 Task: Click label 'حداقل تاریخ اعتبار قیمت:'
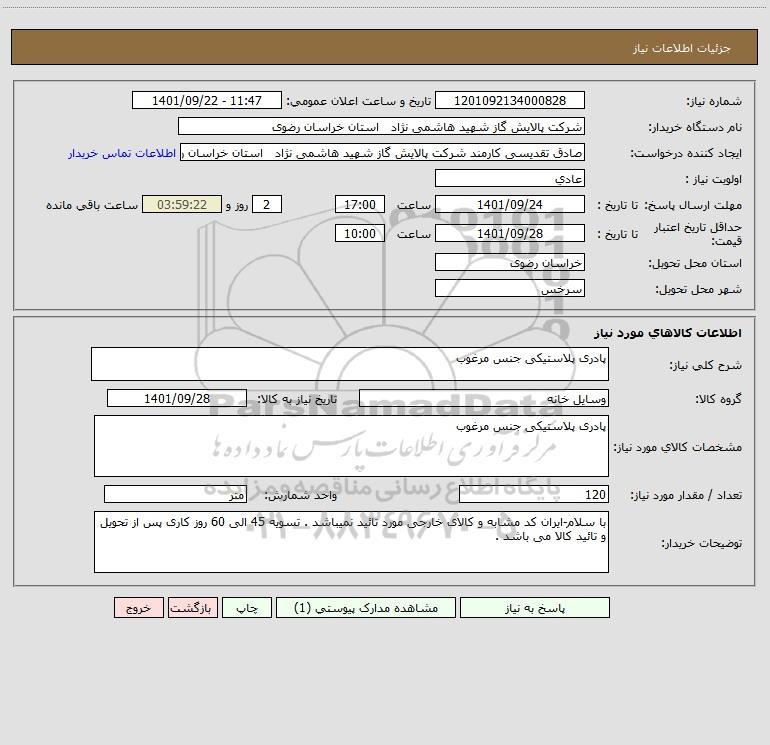[x=698, y=234]
